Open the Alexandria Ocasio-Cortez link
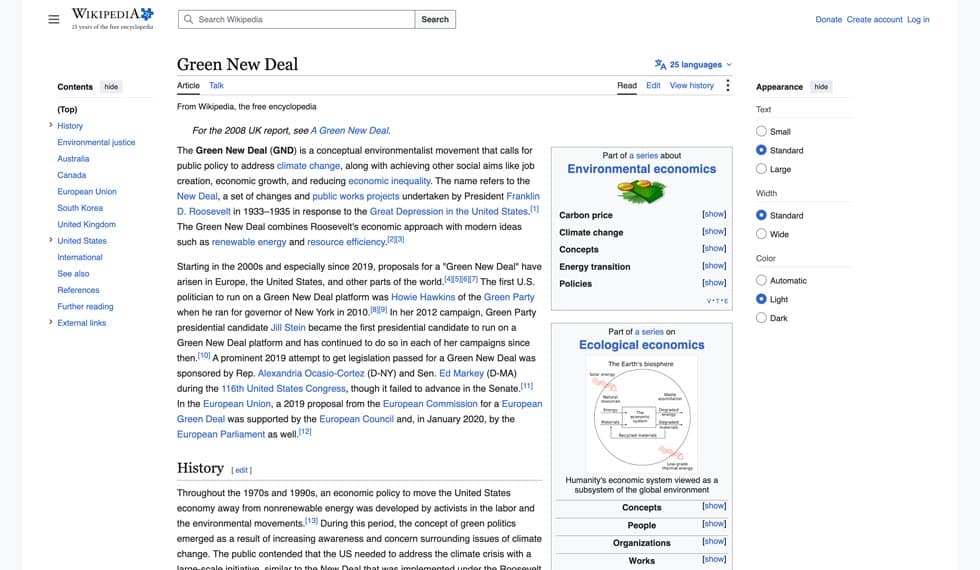 (311, 373)
